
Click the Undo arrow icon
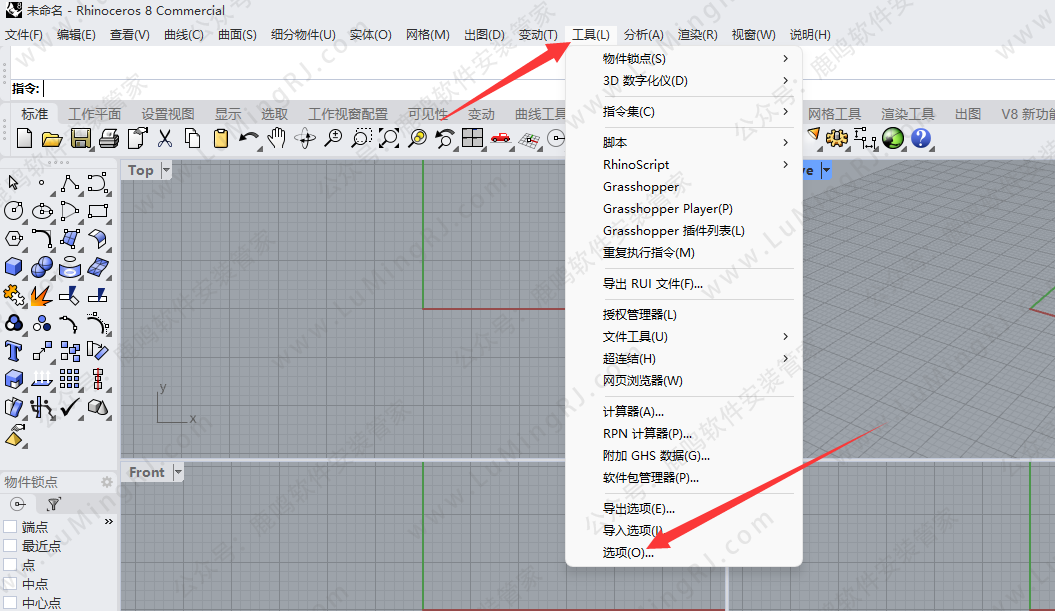[x=248, y=138]
